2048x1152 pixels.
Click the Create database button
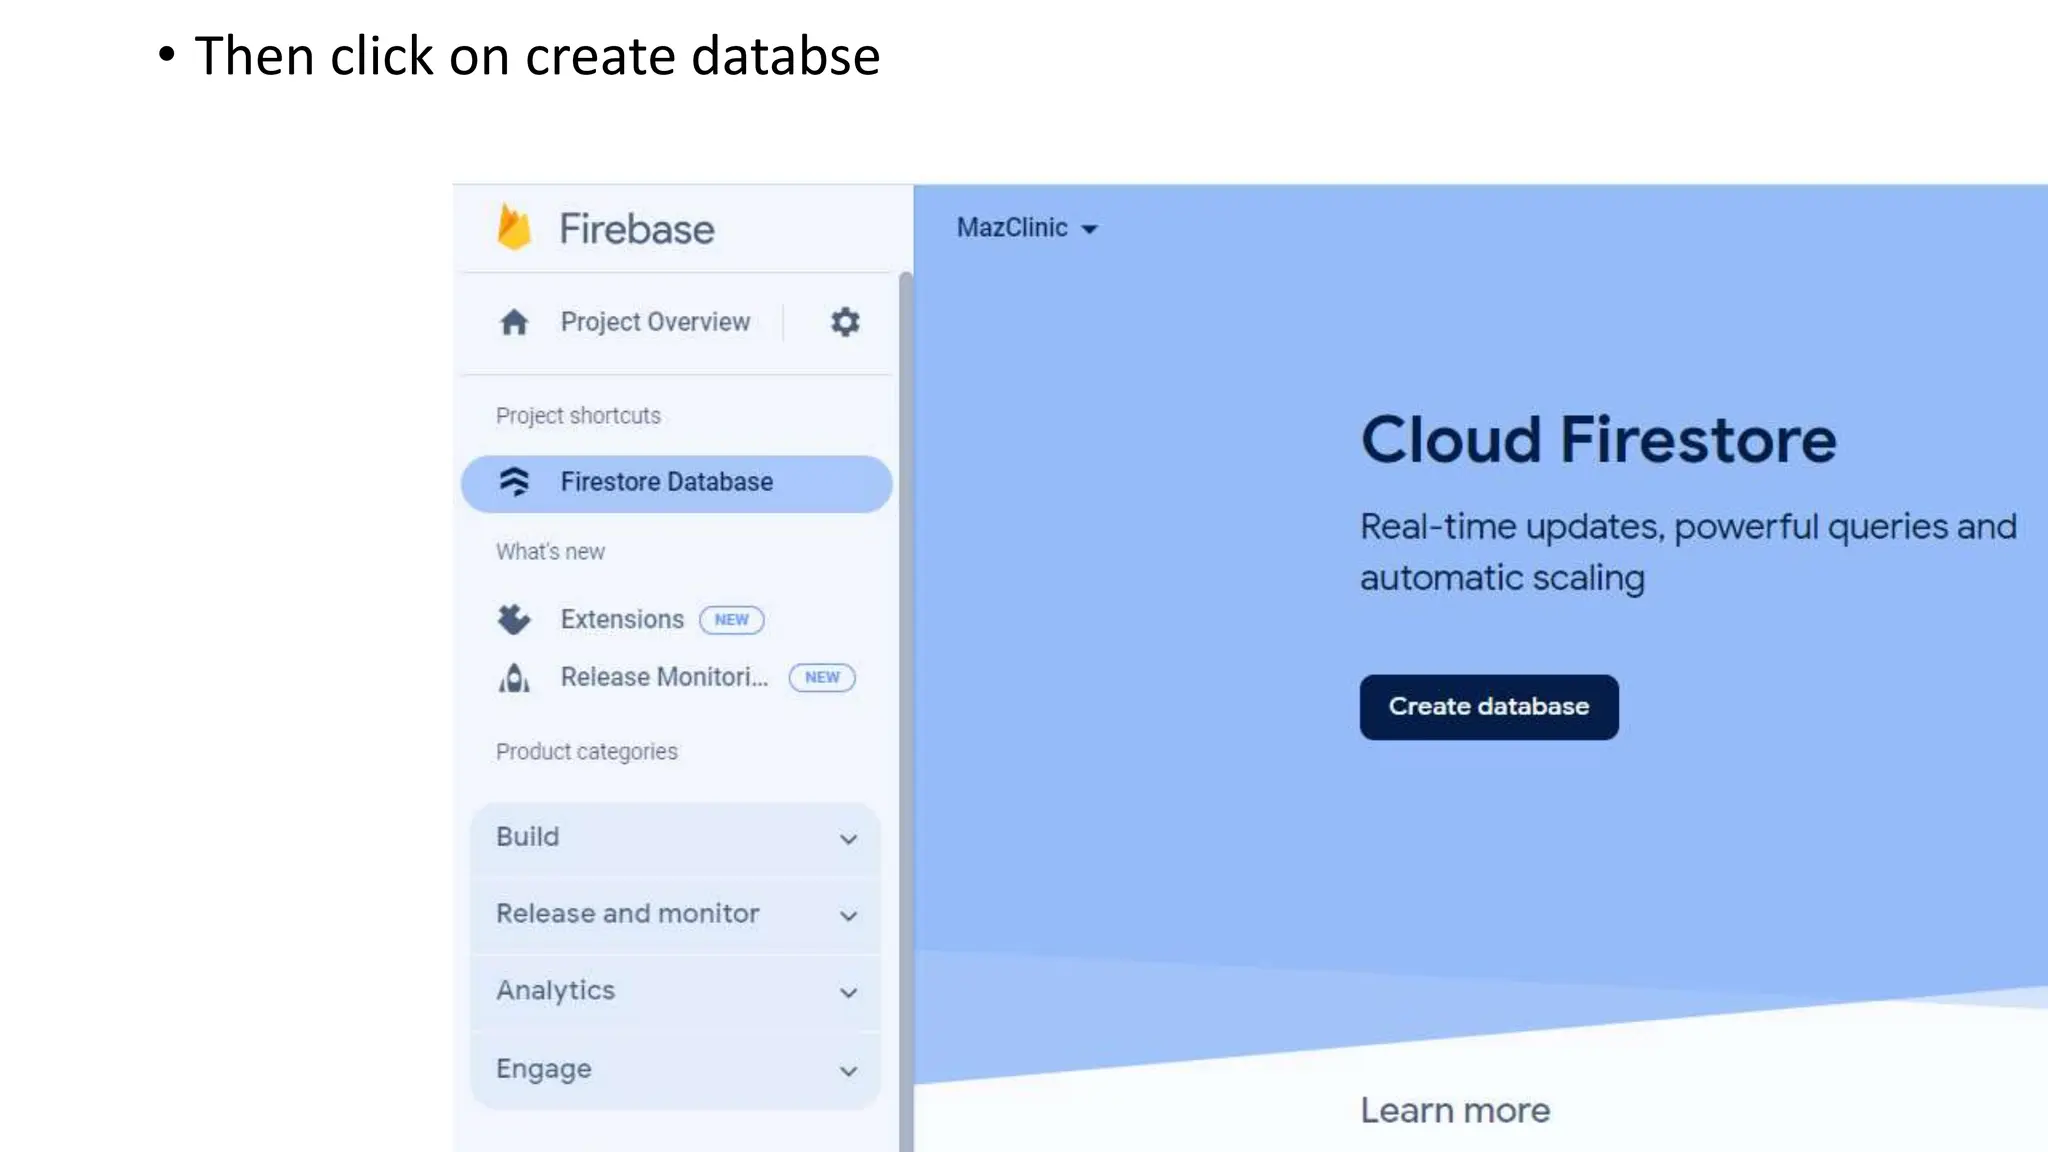tap(1488, 707)
